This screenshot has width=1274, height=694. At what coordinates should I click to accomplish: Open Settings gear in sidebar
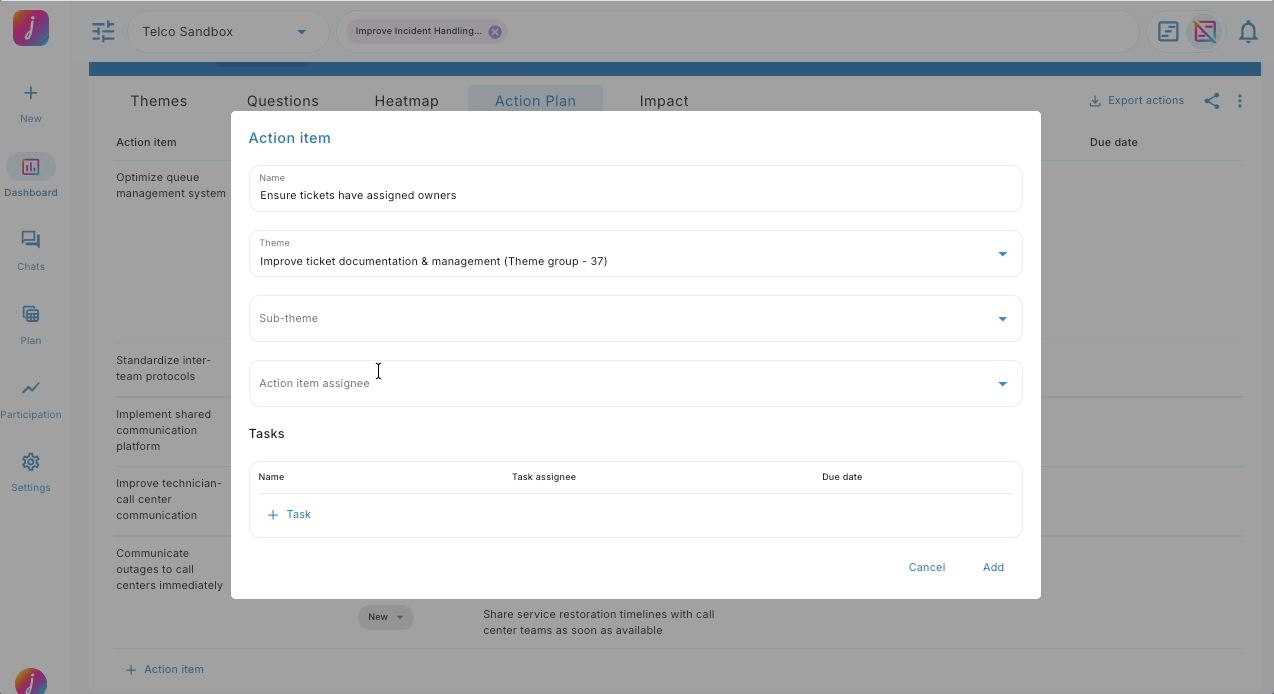[x=31, y=462]
